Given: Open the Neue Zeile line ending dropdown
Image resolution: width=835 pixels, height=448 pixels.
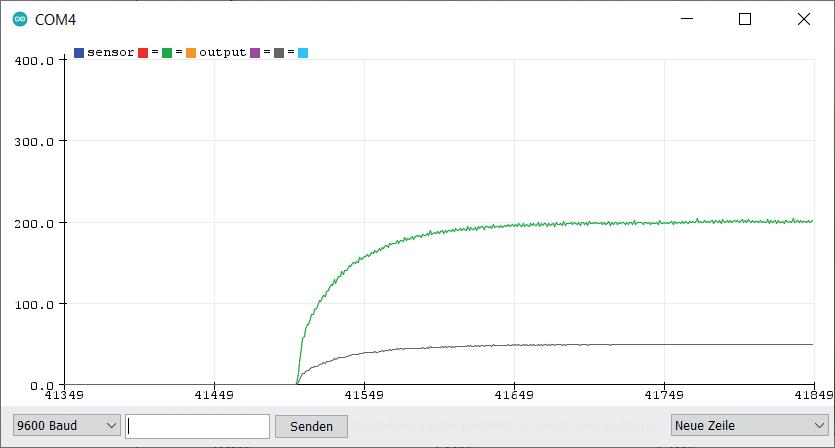Looking at the screenshot, I should pos(749,426).
